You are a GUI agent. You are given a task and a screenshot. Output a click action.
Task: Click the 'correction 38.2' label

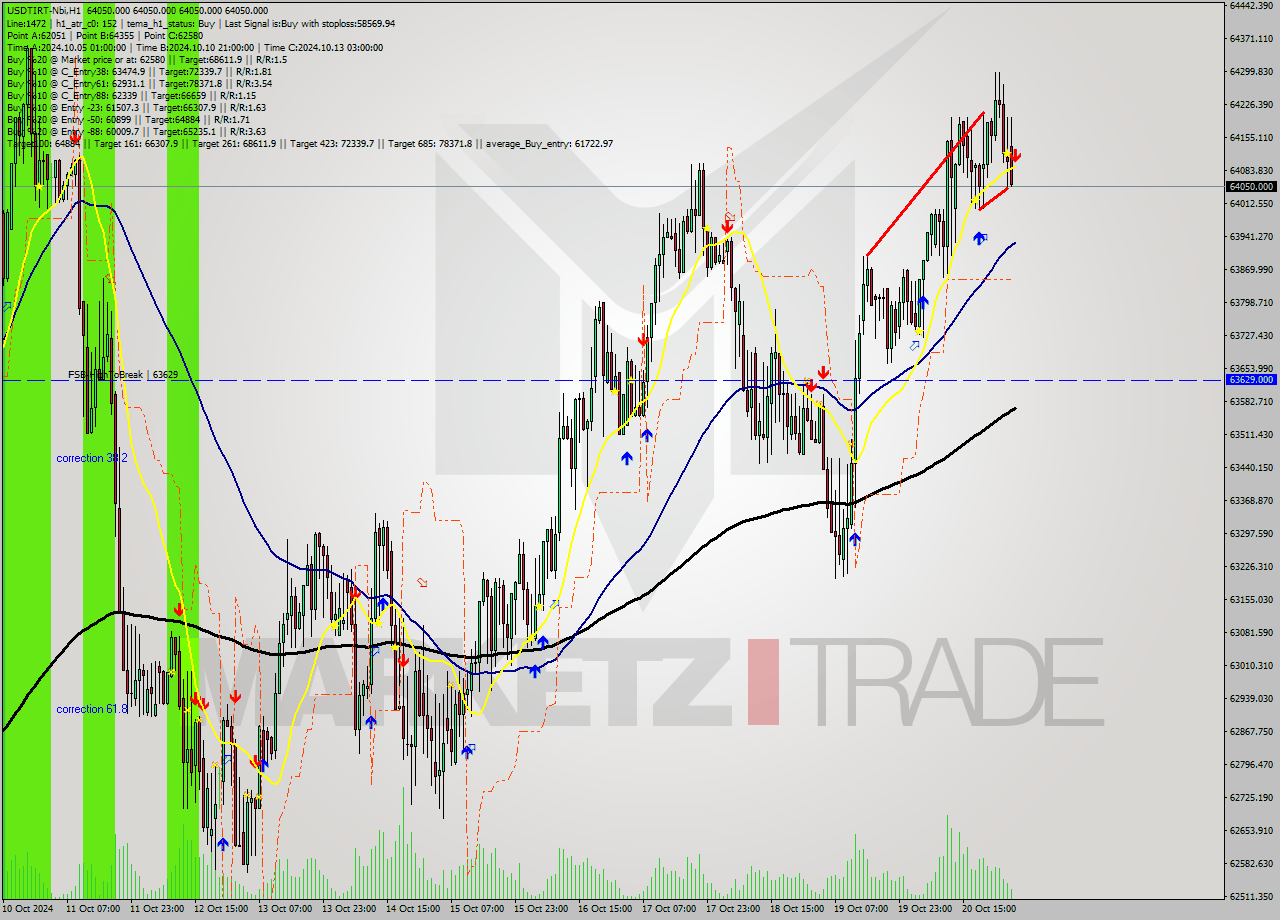coord(92,458)
